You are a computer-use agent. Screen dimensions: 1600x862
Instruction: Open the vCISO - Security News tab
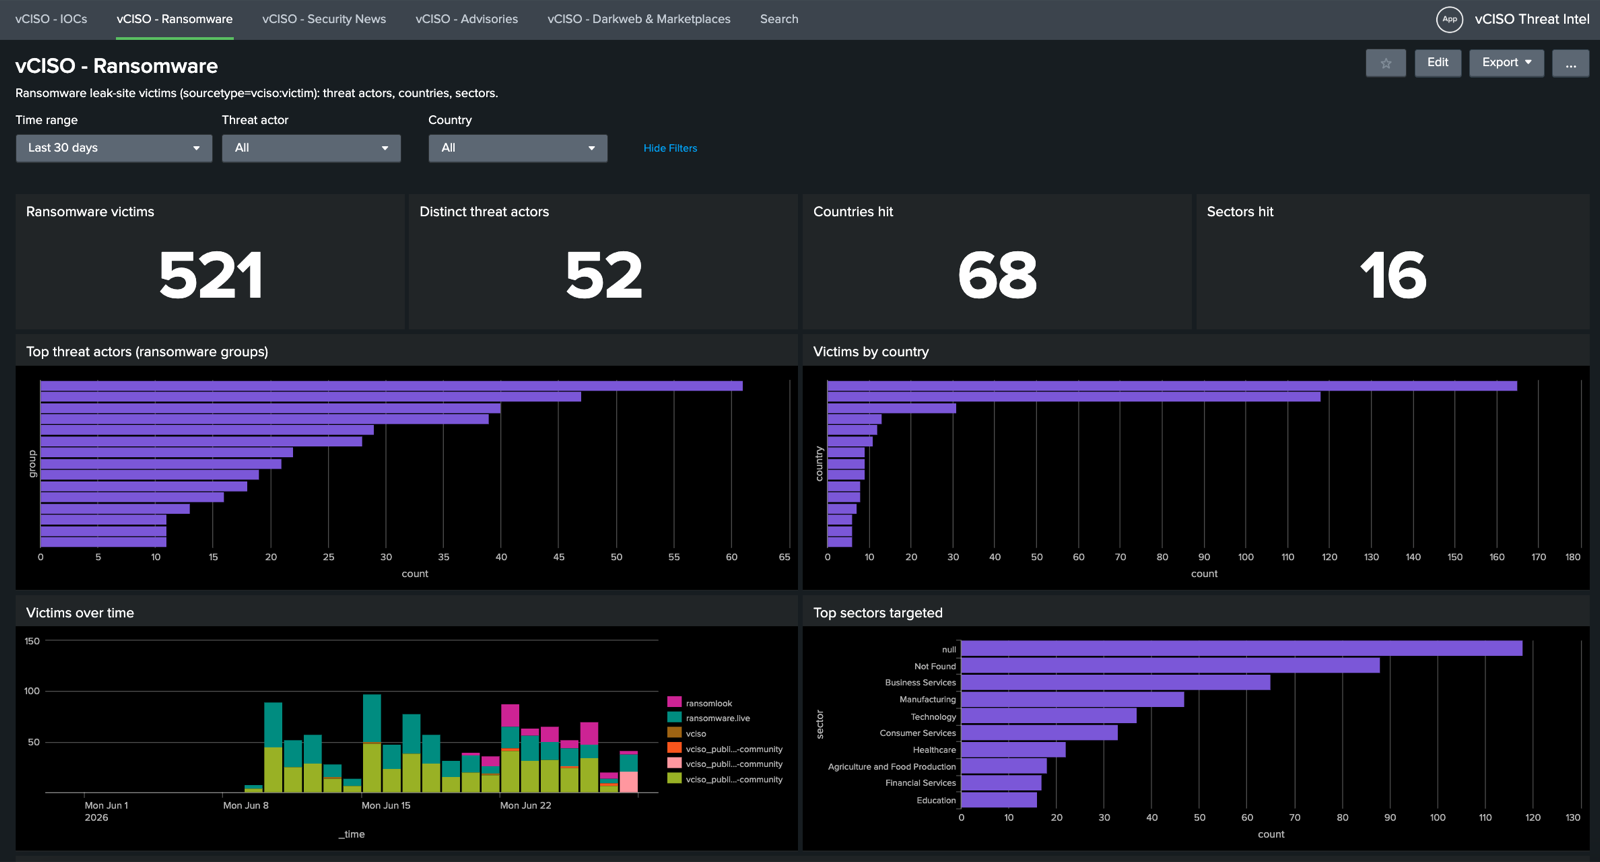point(324,19)
